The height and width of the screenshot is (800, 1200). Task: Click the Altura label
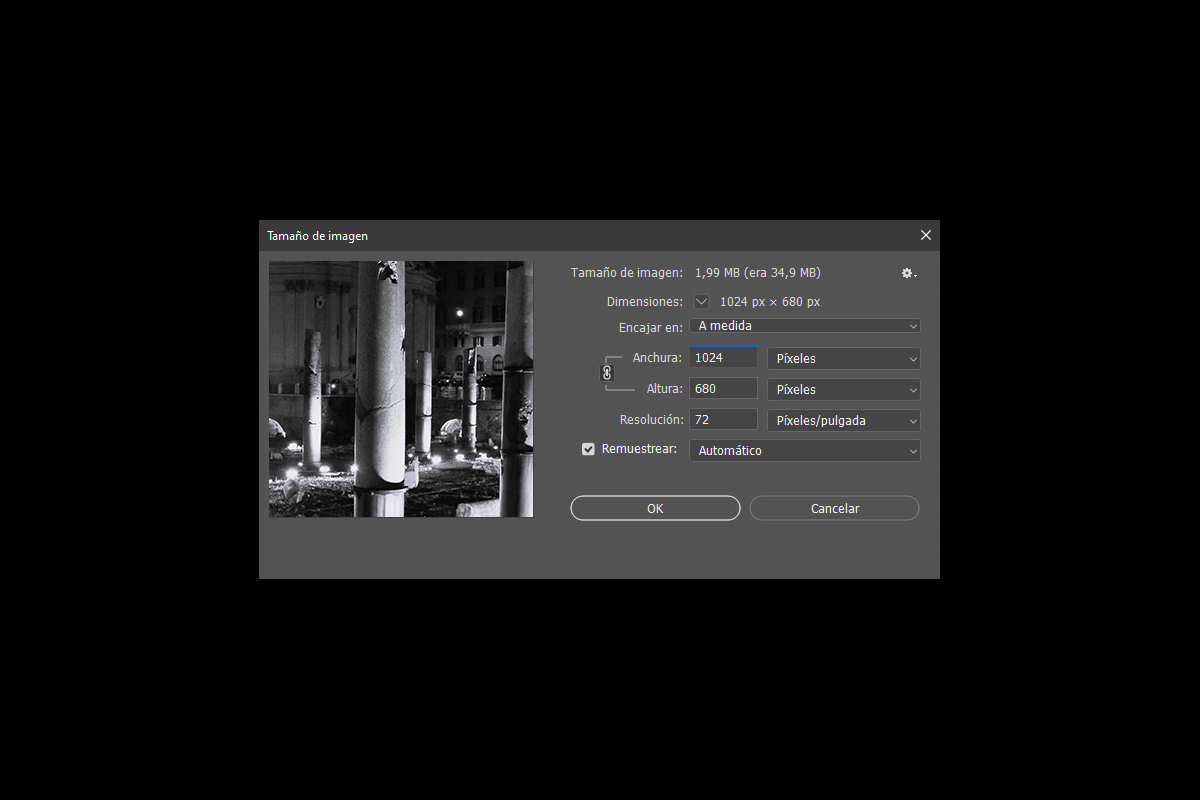coord(665,389)
